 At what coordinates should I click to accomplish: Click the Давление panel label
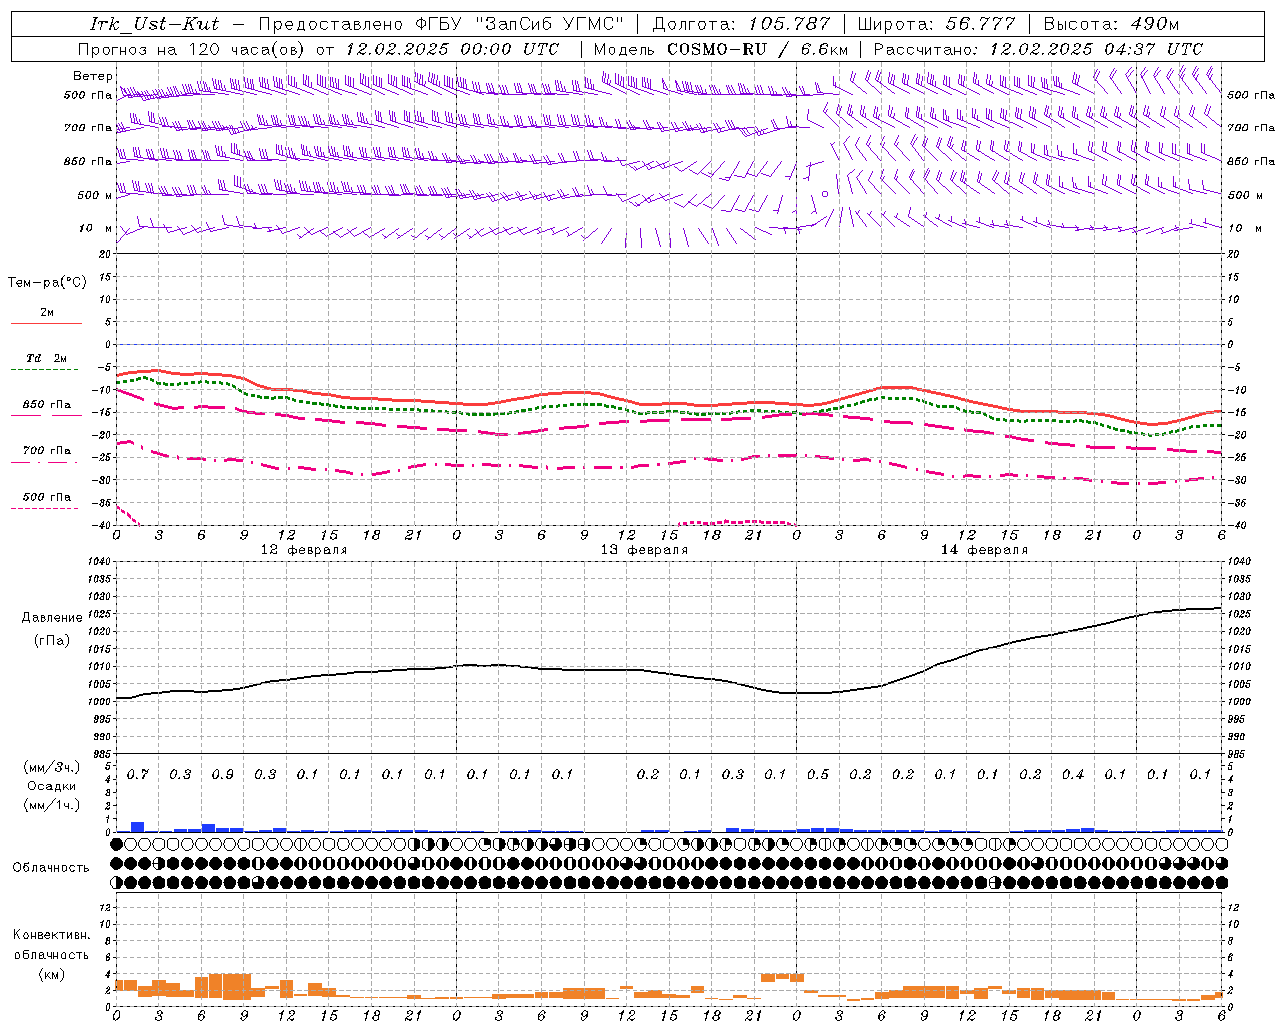tap(51, 618)
